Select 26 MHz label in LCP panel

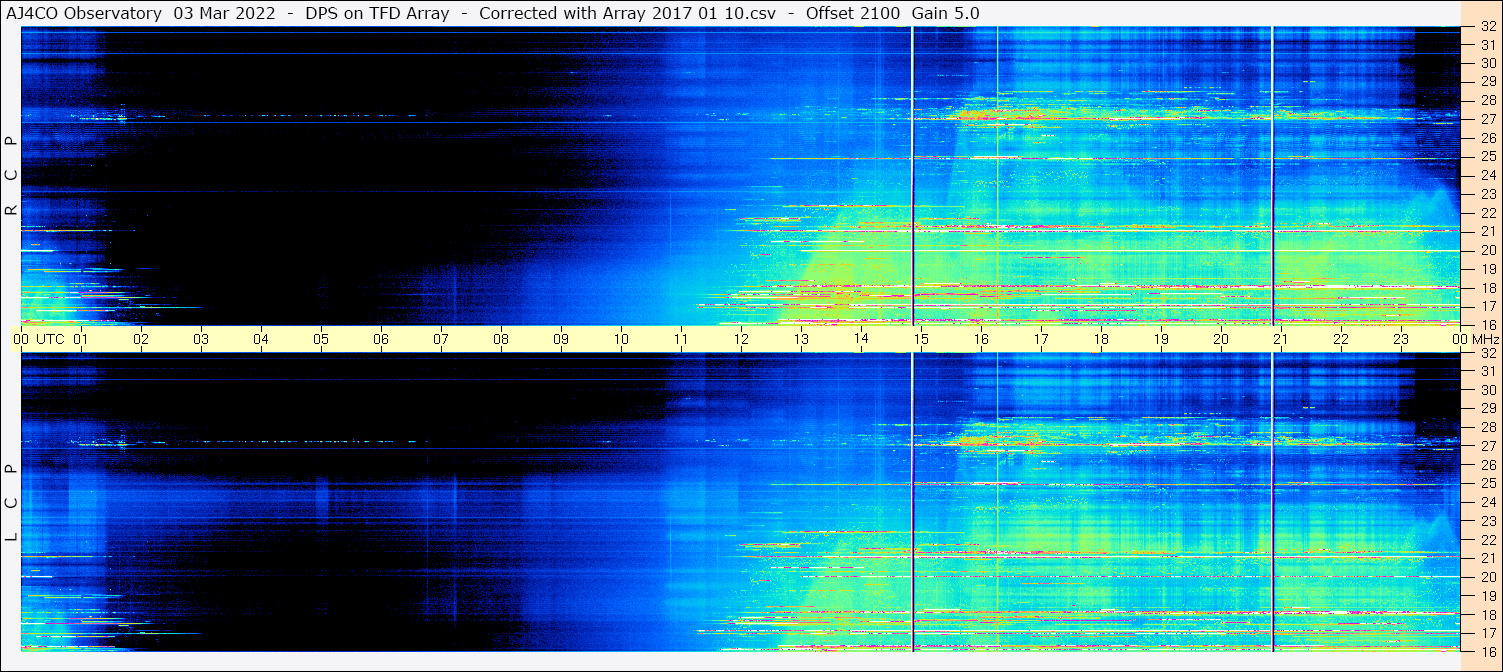tap(1487, 465)
